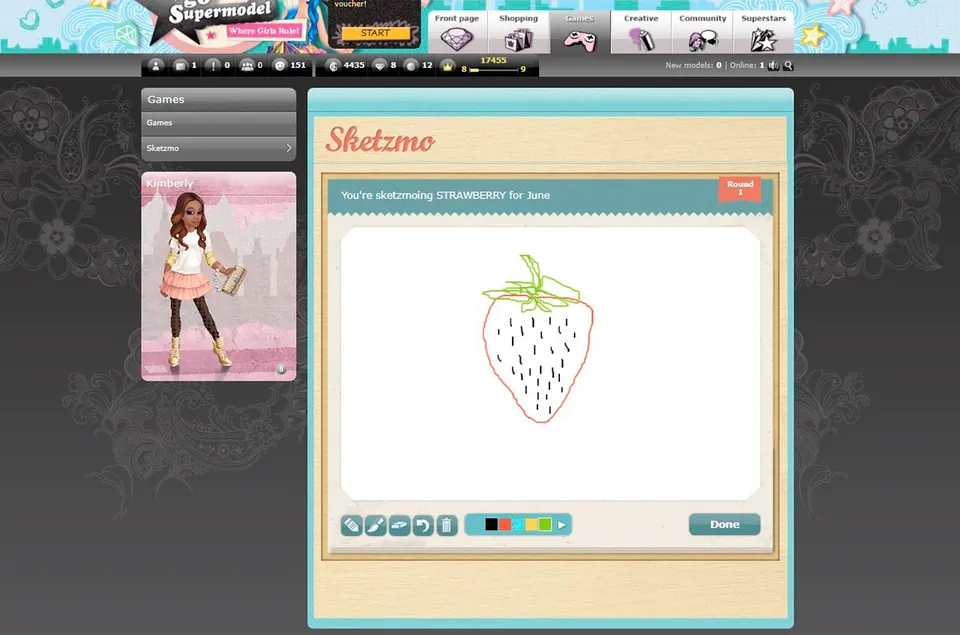Viewport: 960px width, 635px height.
Task: Click the gold crown level icon
Action: point(448,66)
